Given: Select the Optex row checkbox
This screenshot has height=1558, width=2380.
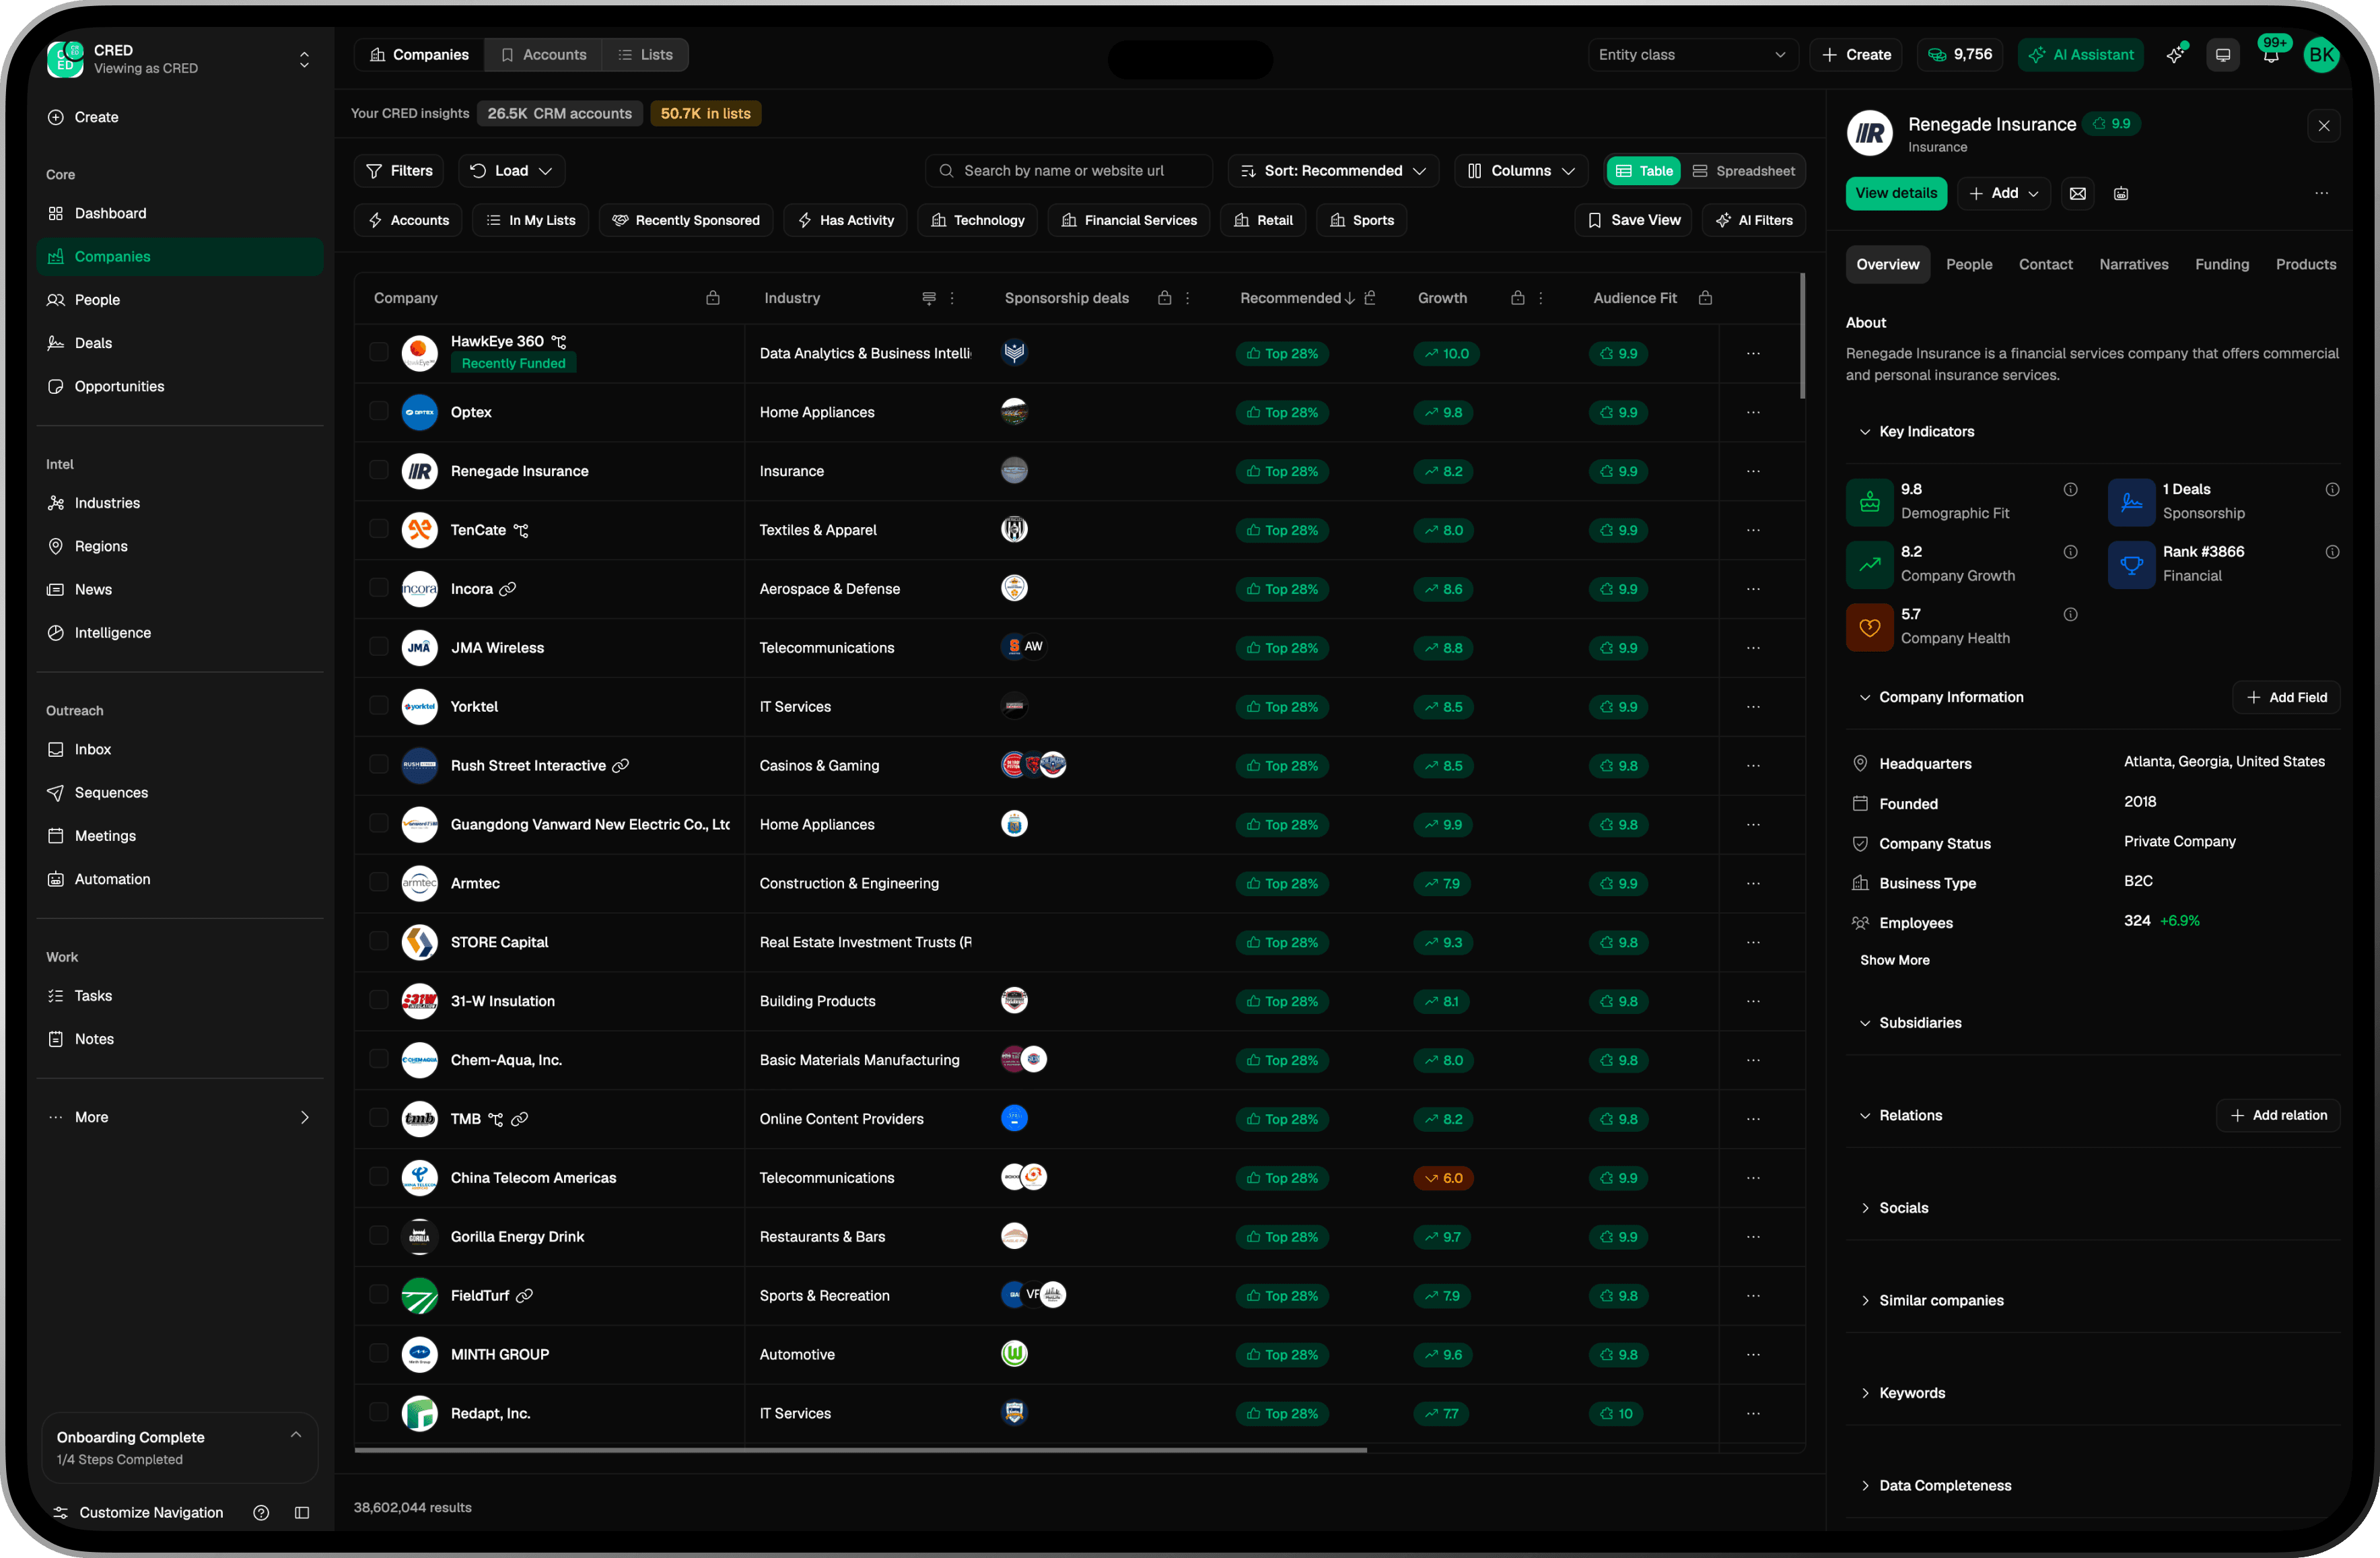Looking at the screenshot, I should coord(379,411).
